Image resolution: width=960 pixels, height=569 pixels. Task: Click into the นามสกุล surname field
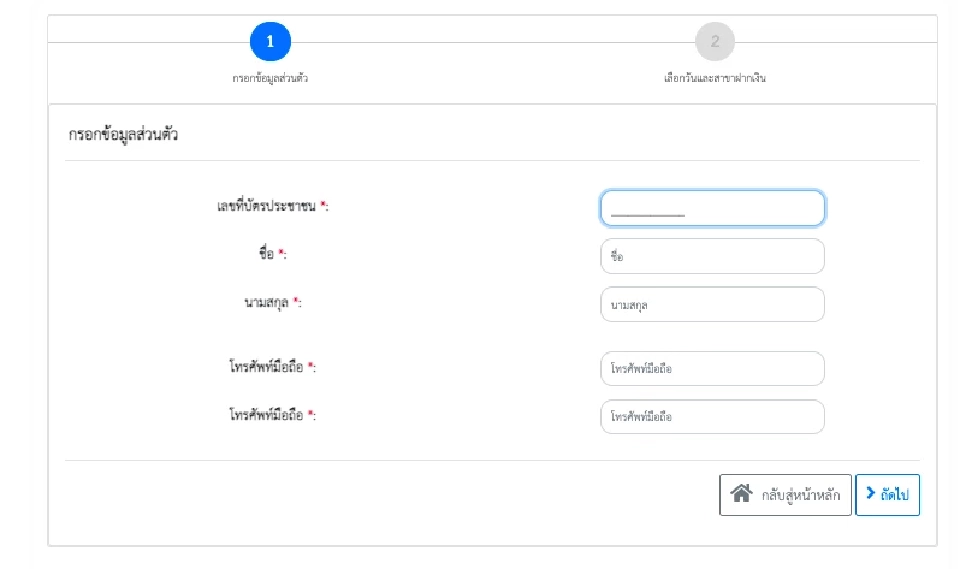(712, 305)
